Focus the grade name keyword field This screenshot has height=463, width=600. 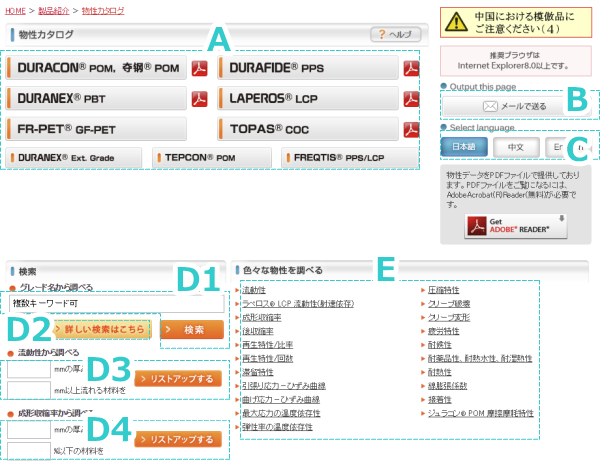117,304
